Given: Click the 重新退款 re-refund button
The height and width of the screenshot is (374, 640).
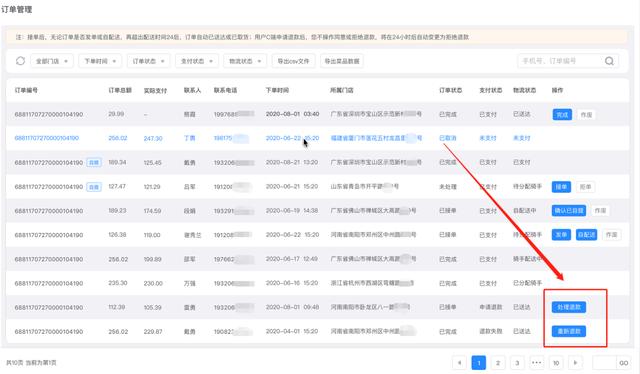Looking at the screenshot, I should pos(569,331).
